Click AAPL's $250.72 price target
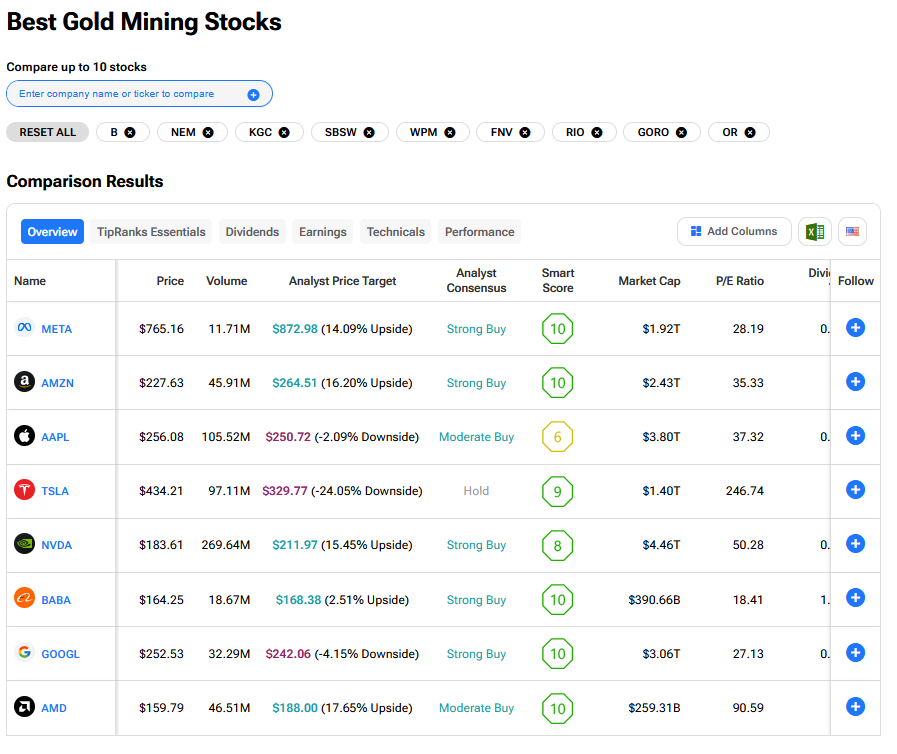The image size is (897, 754). point(288,437)
